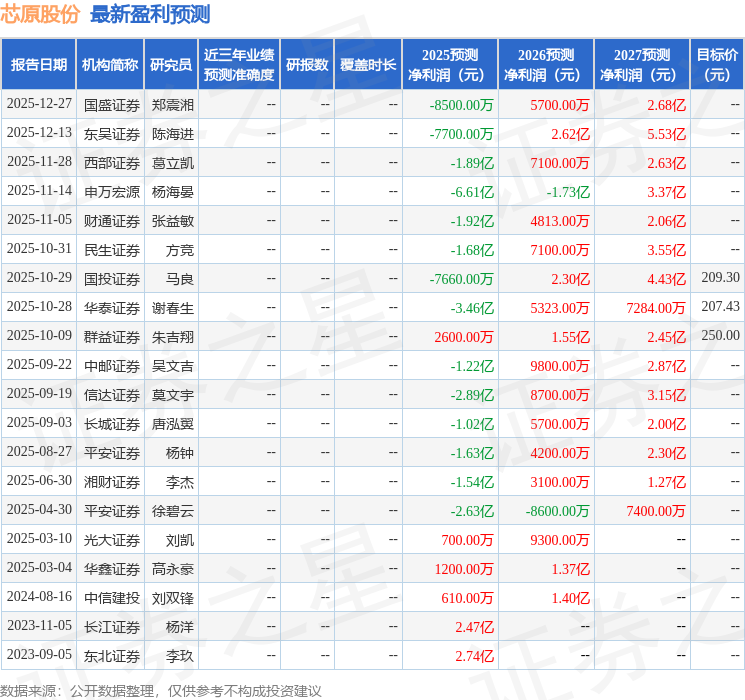Click the 覆盖时长 column header
The image size is (745, 700).
(x=368, y=65)
